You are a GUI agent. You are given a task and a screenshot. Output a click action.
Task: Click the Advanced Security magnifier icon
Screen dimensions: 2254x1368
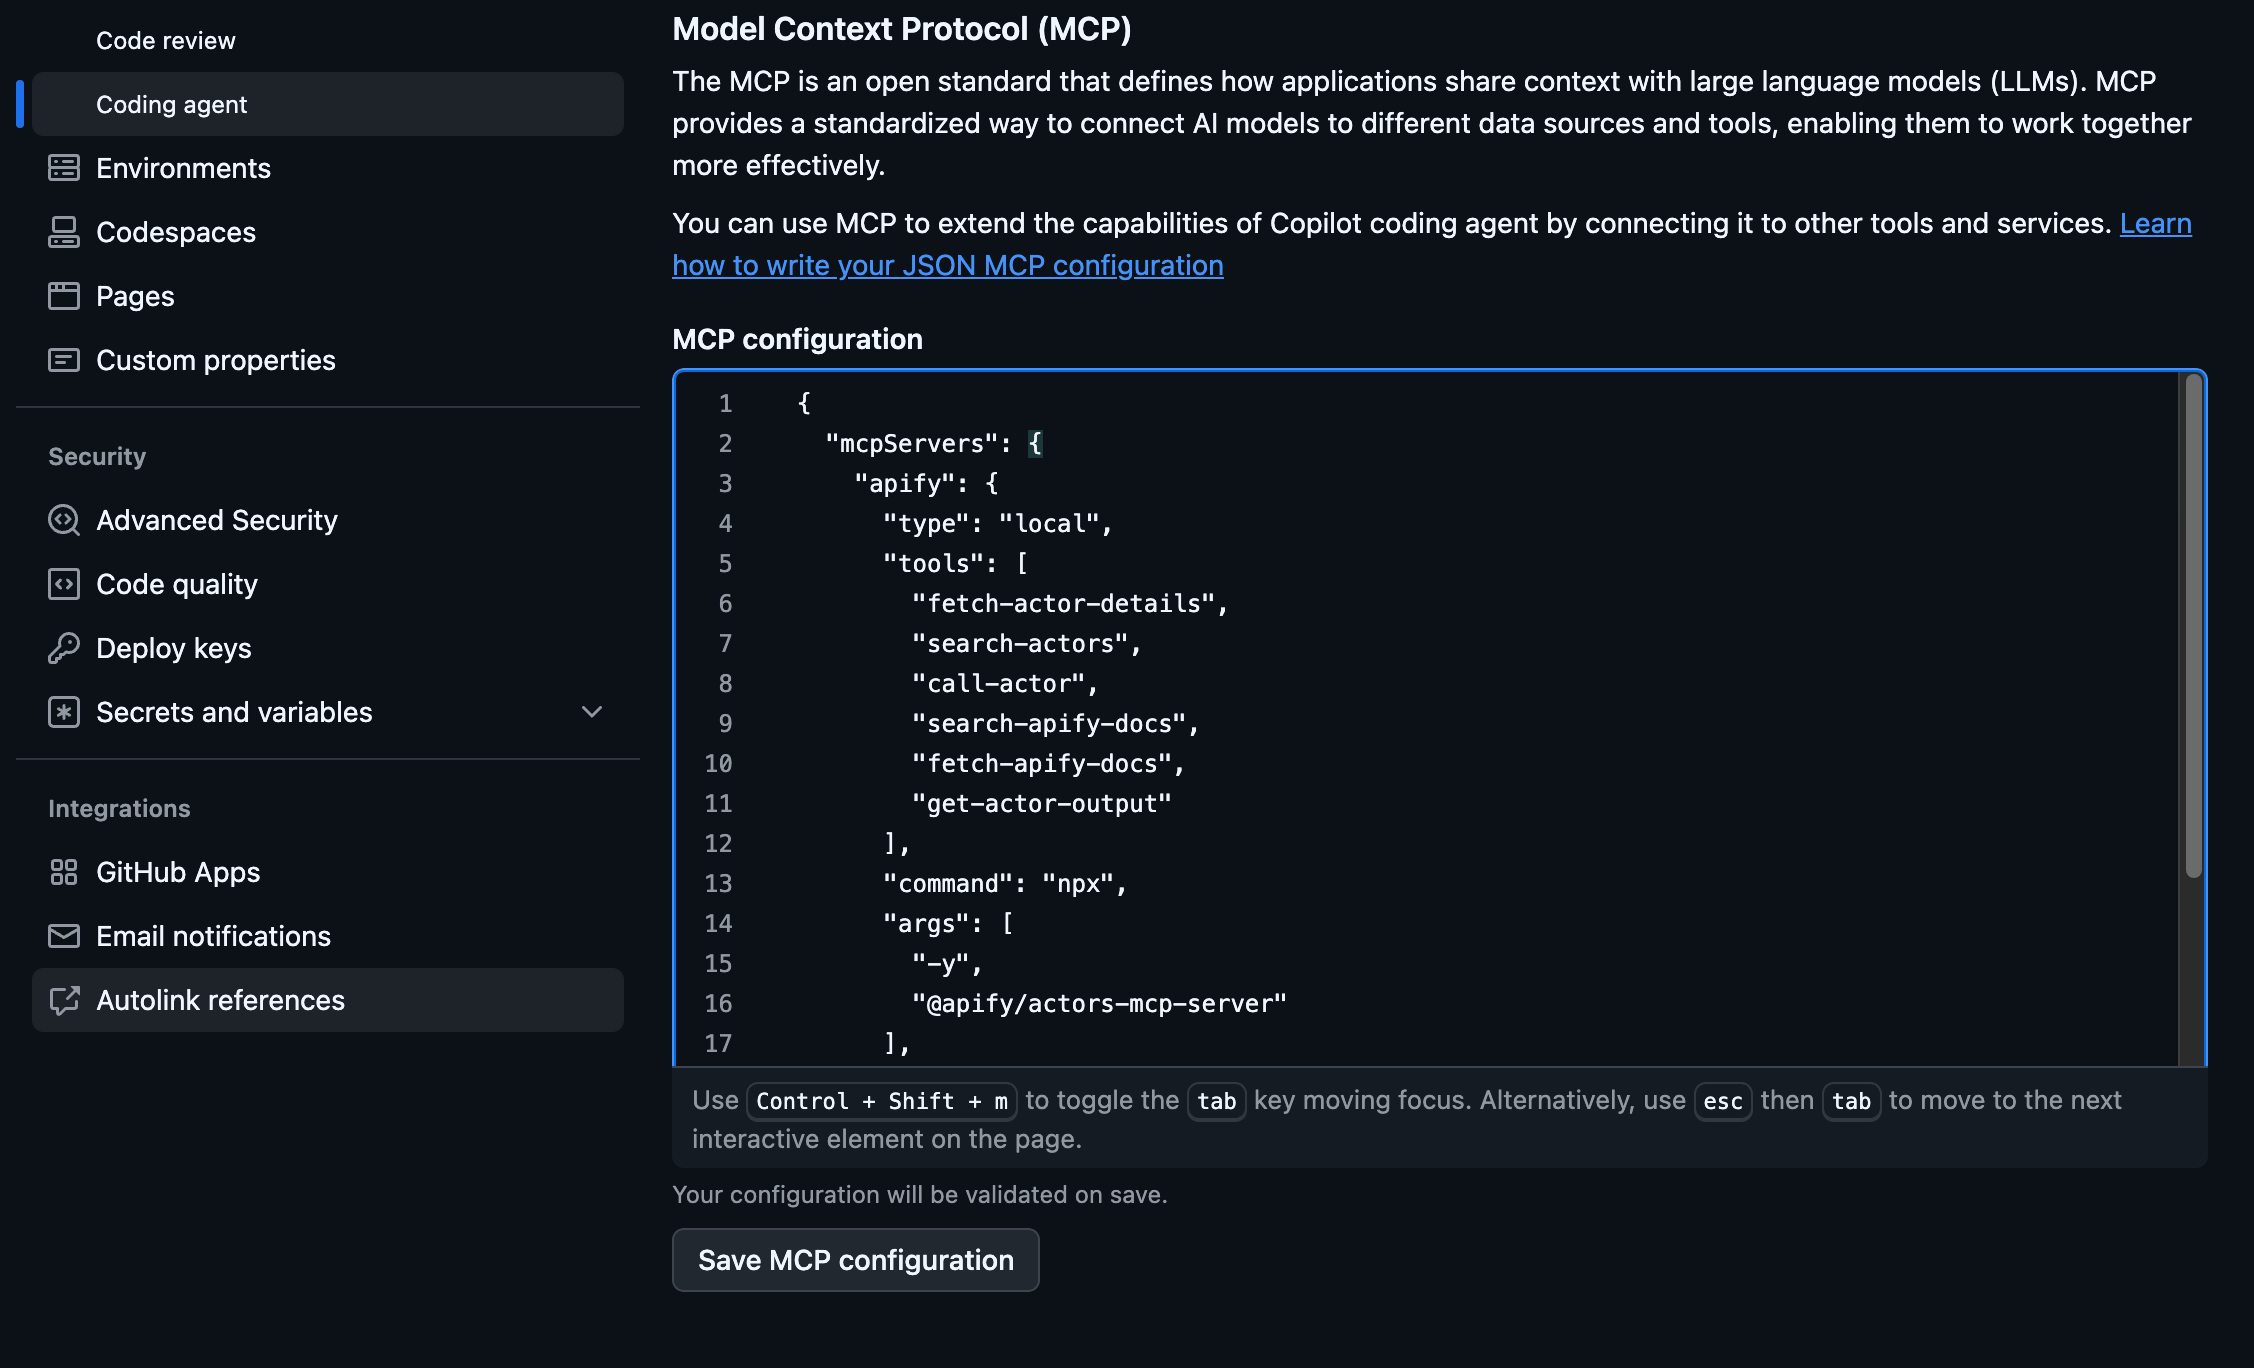tap(64, 520)
